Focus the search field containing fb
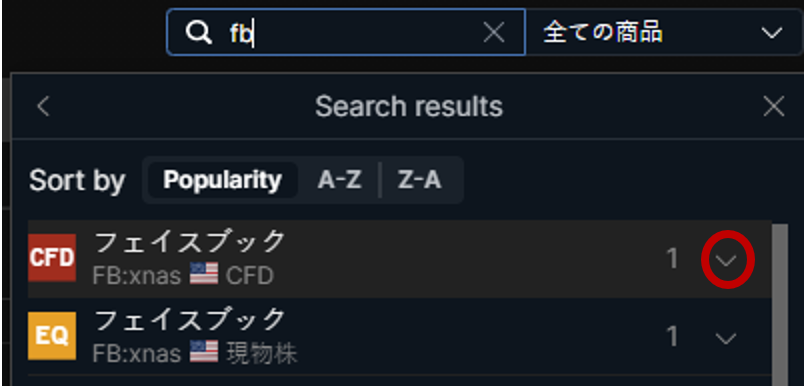This screenshot has width=806, height=388. tap(345, 32)
